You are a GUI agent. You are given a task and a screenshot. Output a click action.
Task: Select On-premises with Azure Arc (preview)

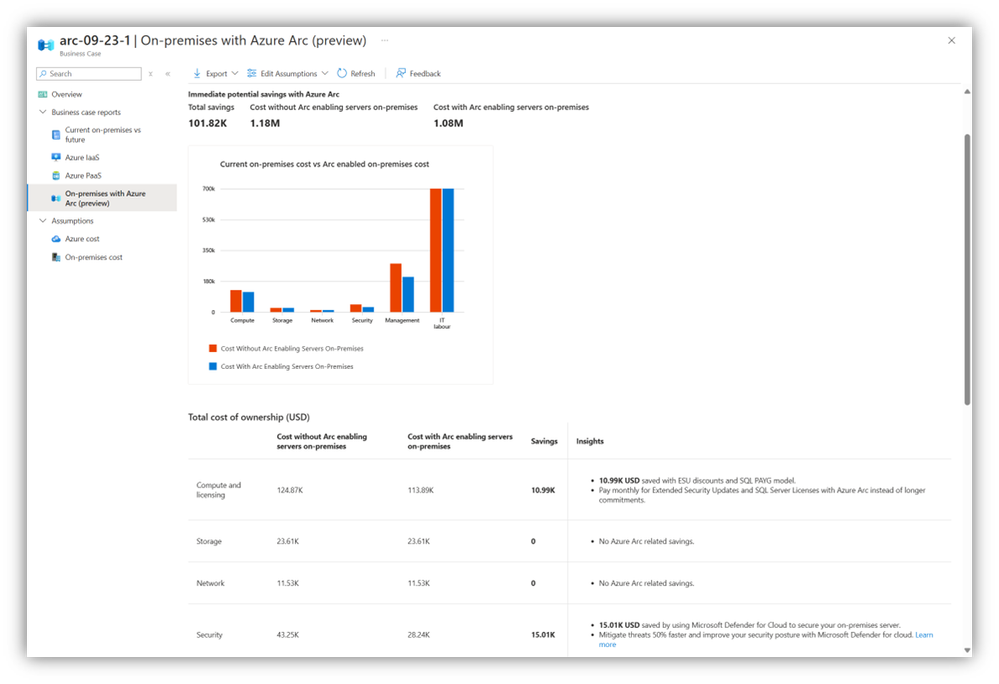102,198
